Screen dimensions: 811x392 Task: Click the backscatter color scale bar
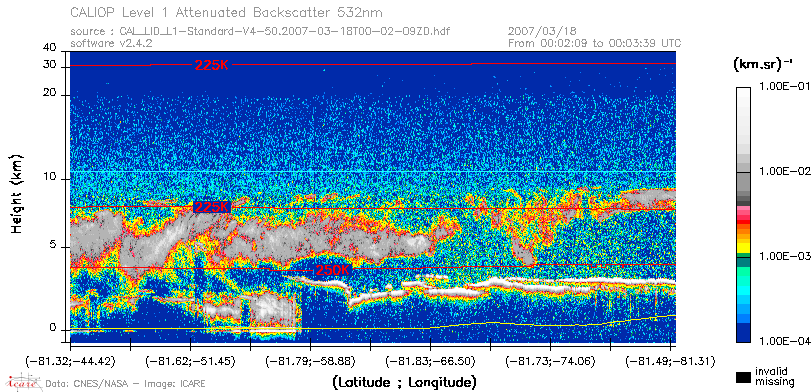[x=743, y=215]
